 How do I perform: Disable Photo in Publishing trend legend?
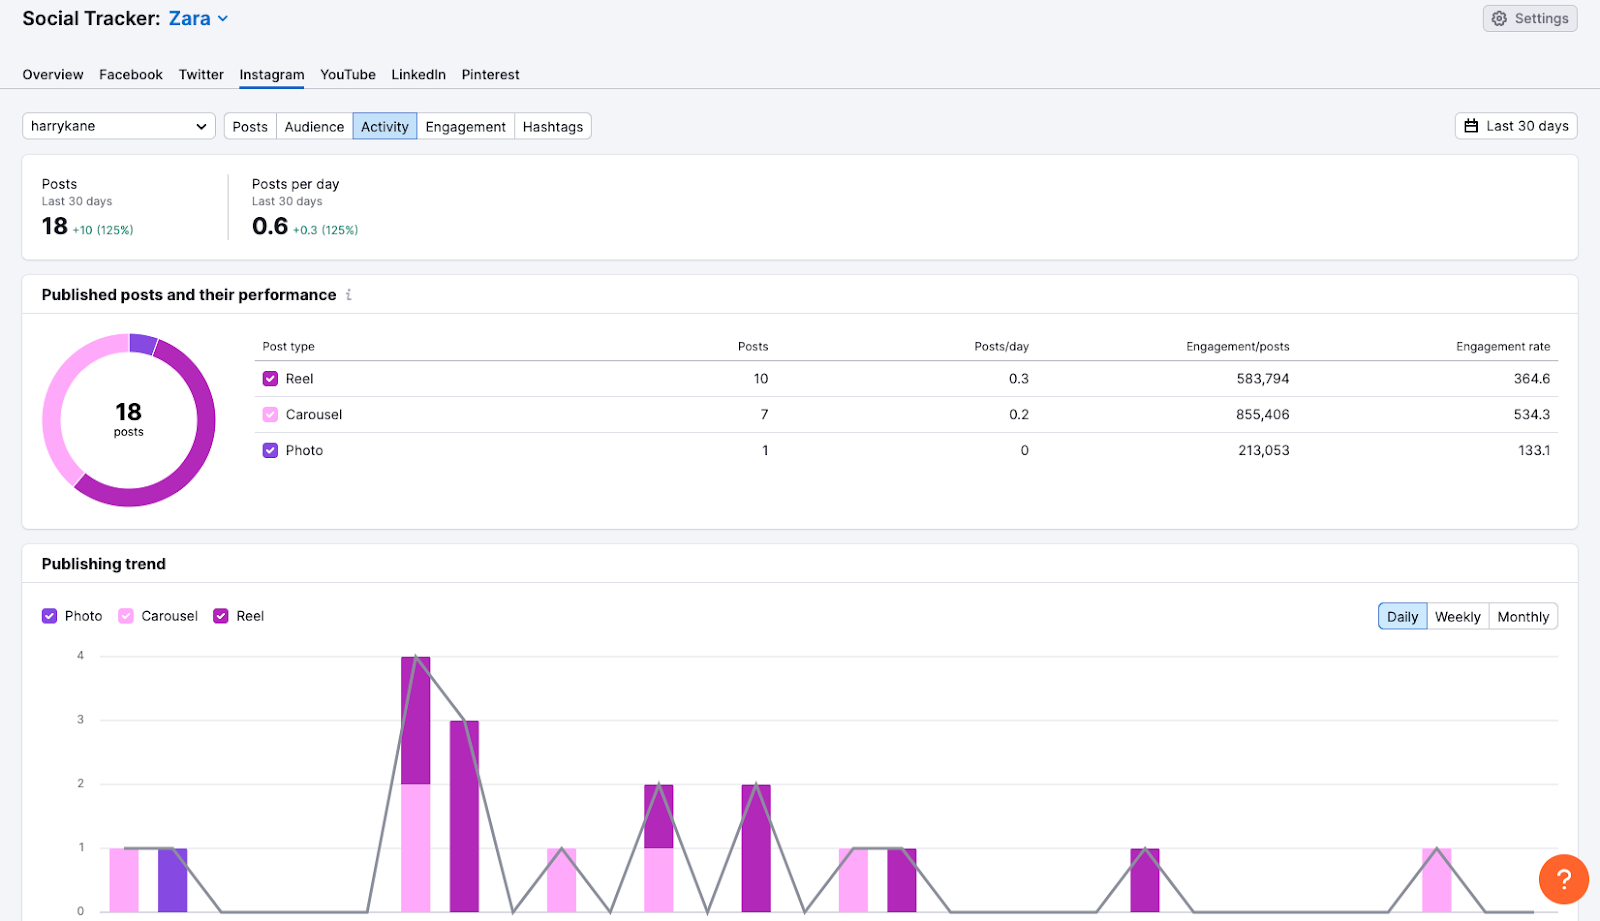pos(49,616)
